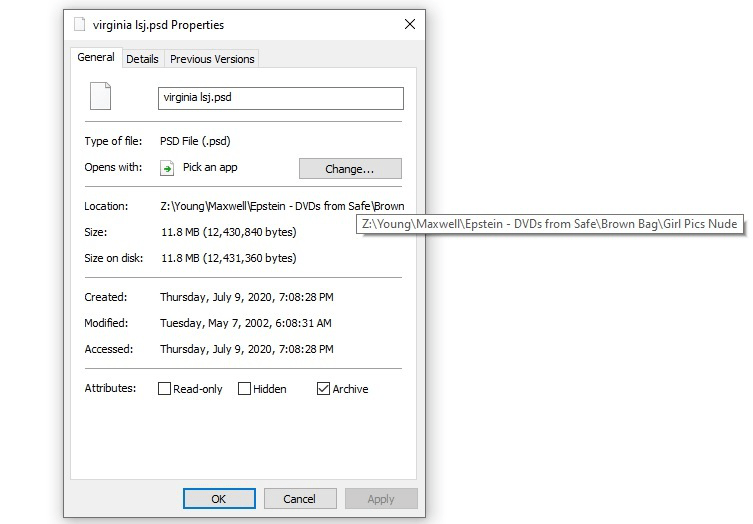Confirm the dialog with the OK button
Image resolution: width=753 pixels, height=524 pixels.
[x=219, y=499]
